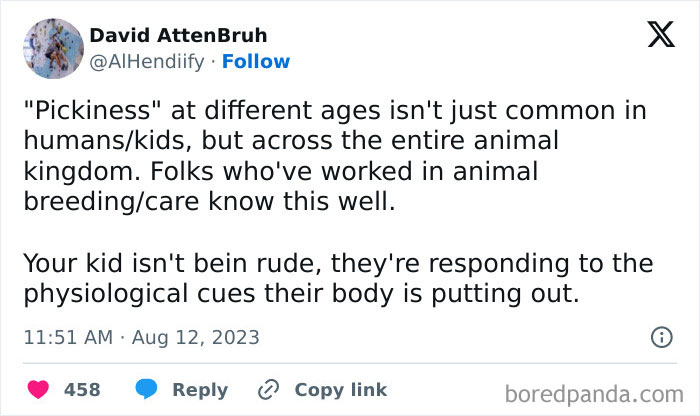Screen dimensions: 700x416
Task: Click the chain link copy icon
Action: (x=268, y=389)
